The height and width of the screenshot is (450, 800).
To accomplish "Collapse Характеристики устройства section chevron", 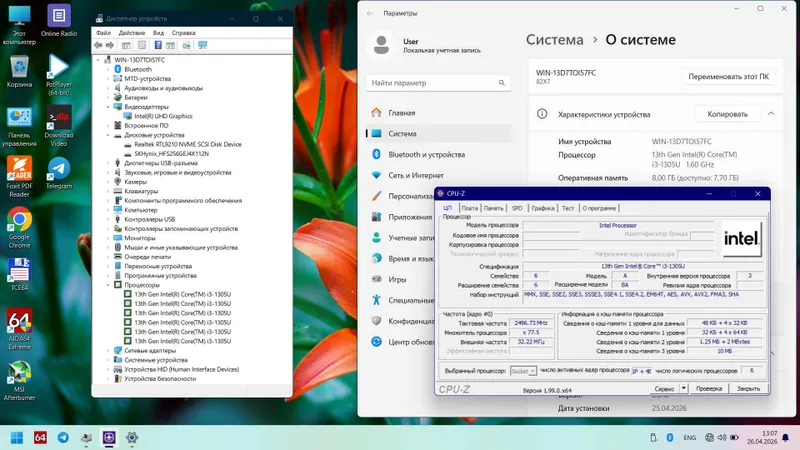I will [x=771, y=114].
